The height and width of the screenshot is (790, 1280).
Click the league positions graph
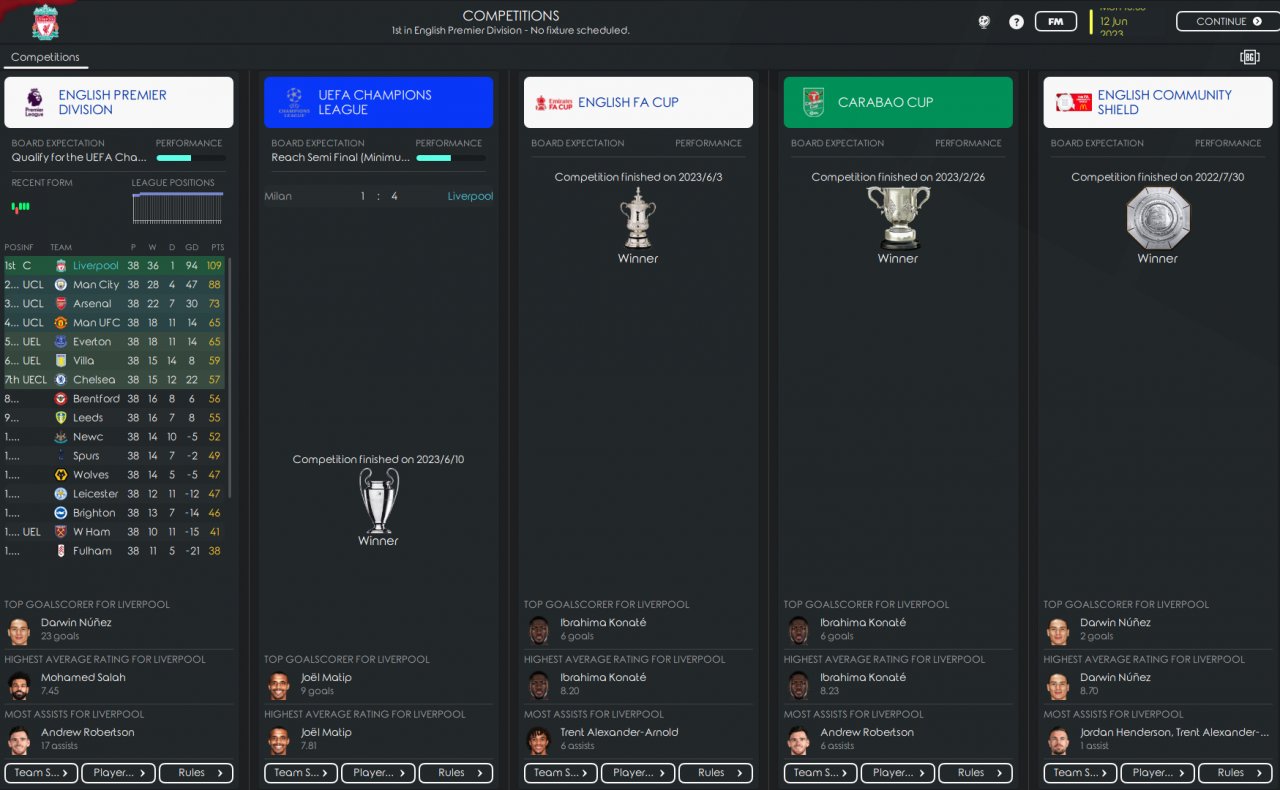[178, 209]
